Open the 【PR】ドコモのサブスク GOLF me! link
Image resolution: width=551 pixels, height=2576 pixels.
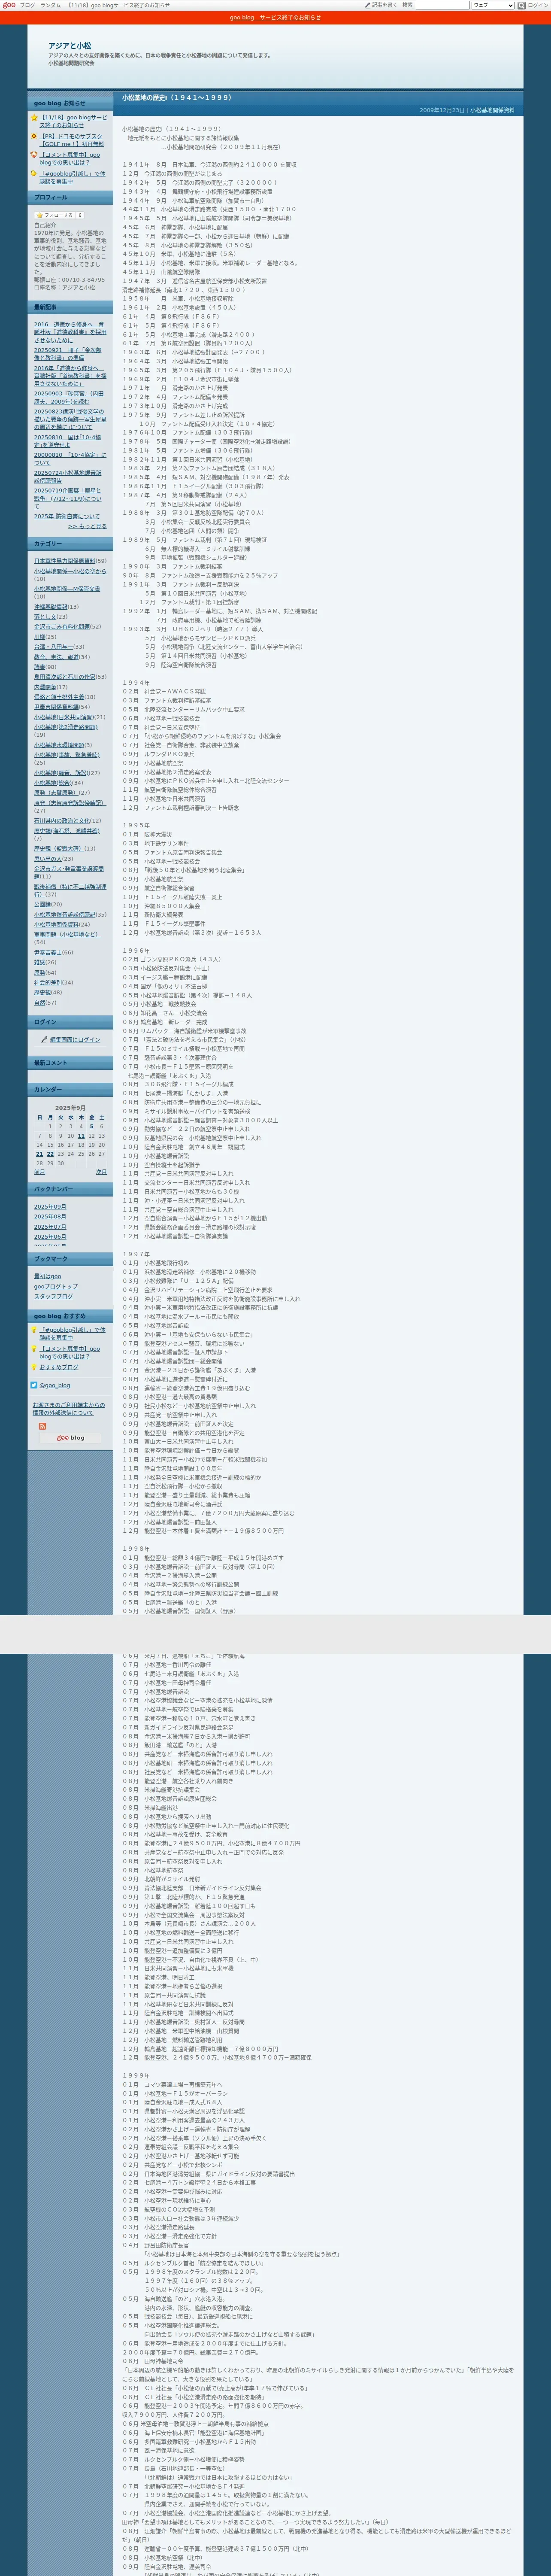point(72,140)
